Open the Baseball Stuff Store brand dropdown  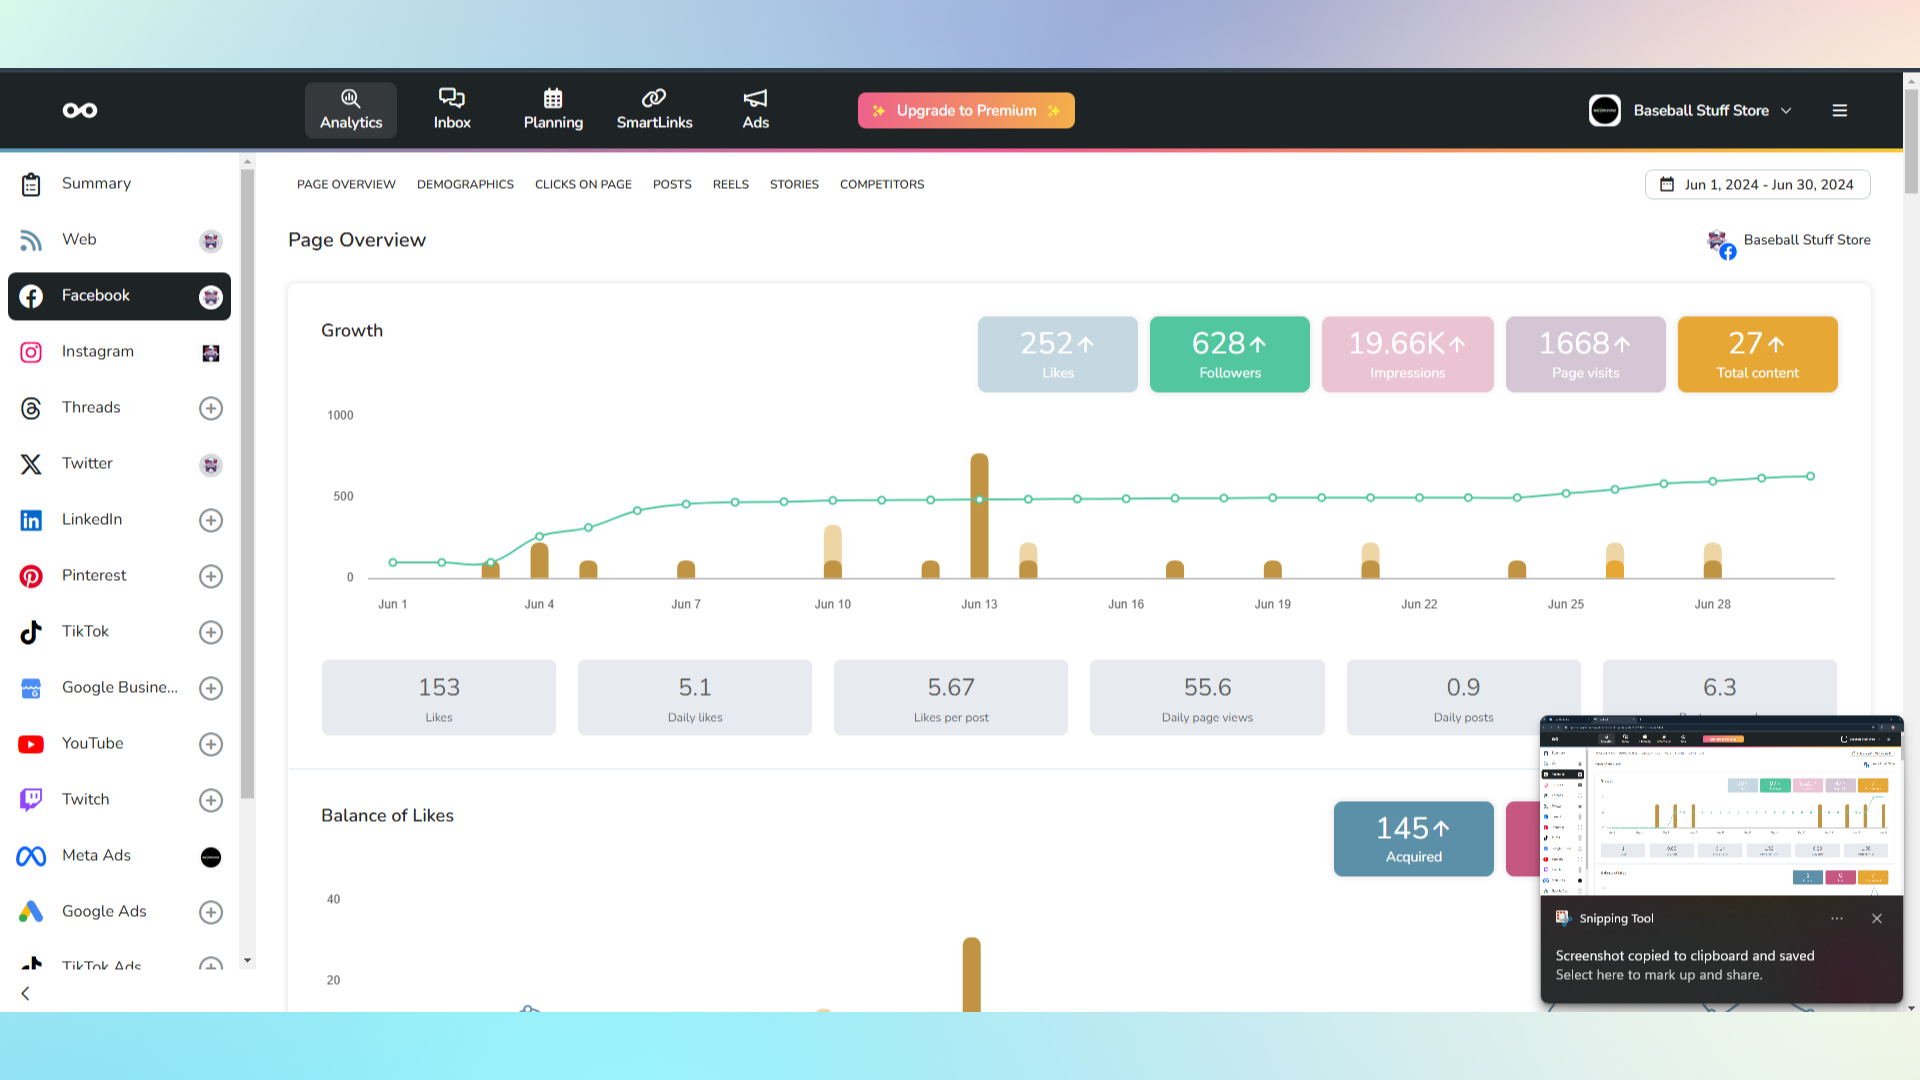pyautogui.click(x=1691, y=111)
